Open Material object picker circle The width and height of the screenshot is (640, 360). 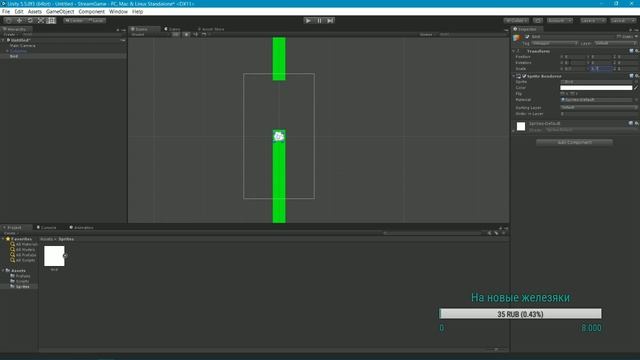[x=636, y=100]
